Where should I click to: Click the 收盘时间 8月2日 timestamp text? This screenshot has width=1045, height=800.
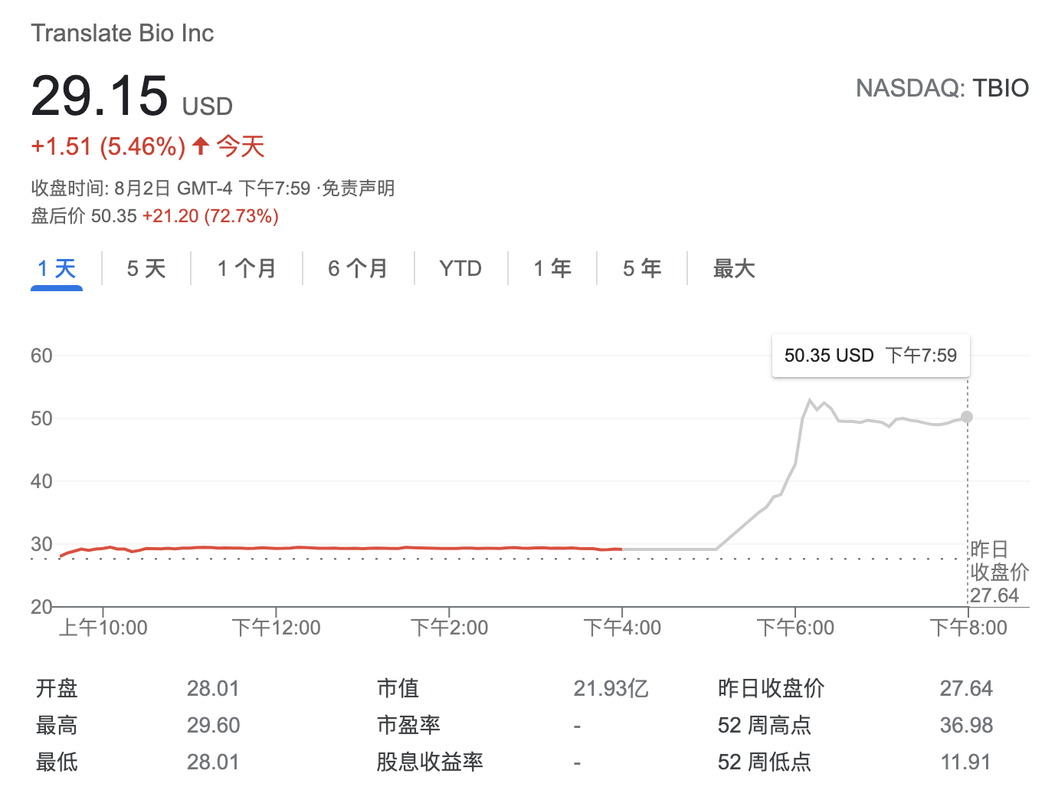click(x=171, y=189)
